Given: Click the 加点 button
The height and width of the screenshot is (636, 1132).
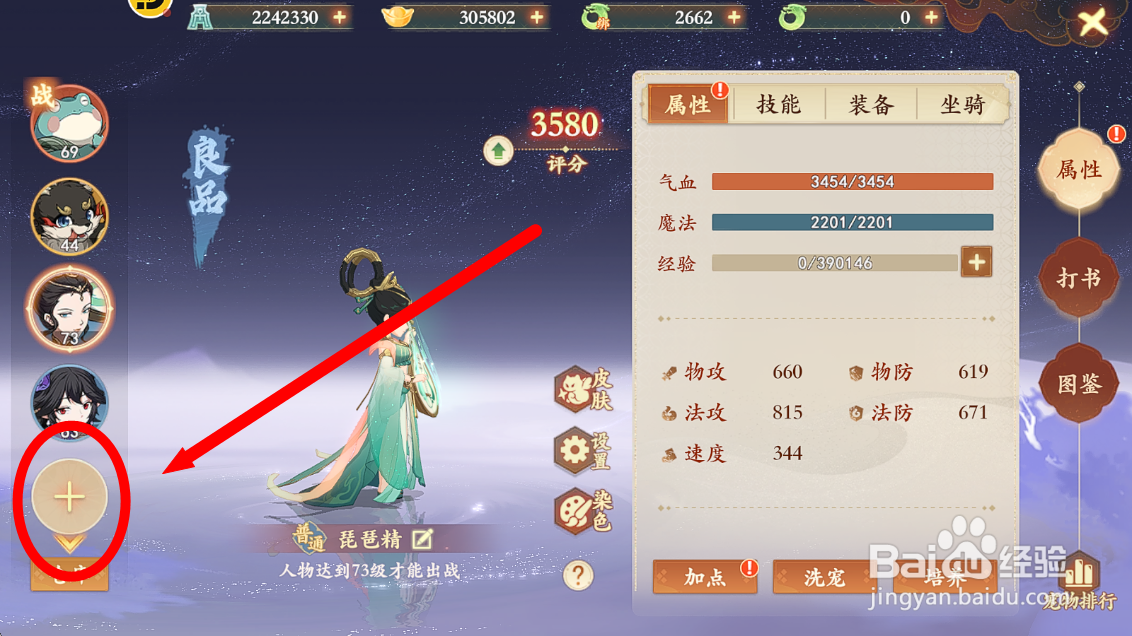Looking at the screenshot, I should coord(705,577).
